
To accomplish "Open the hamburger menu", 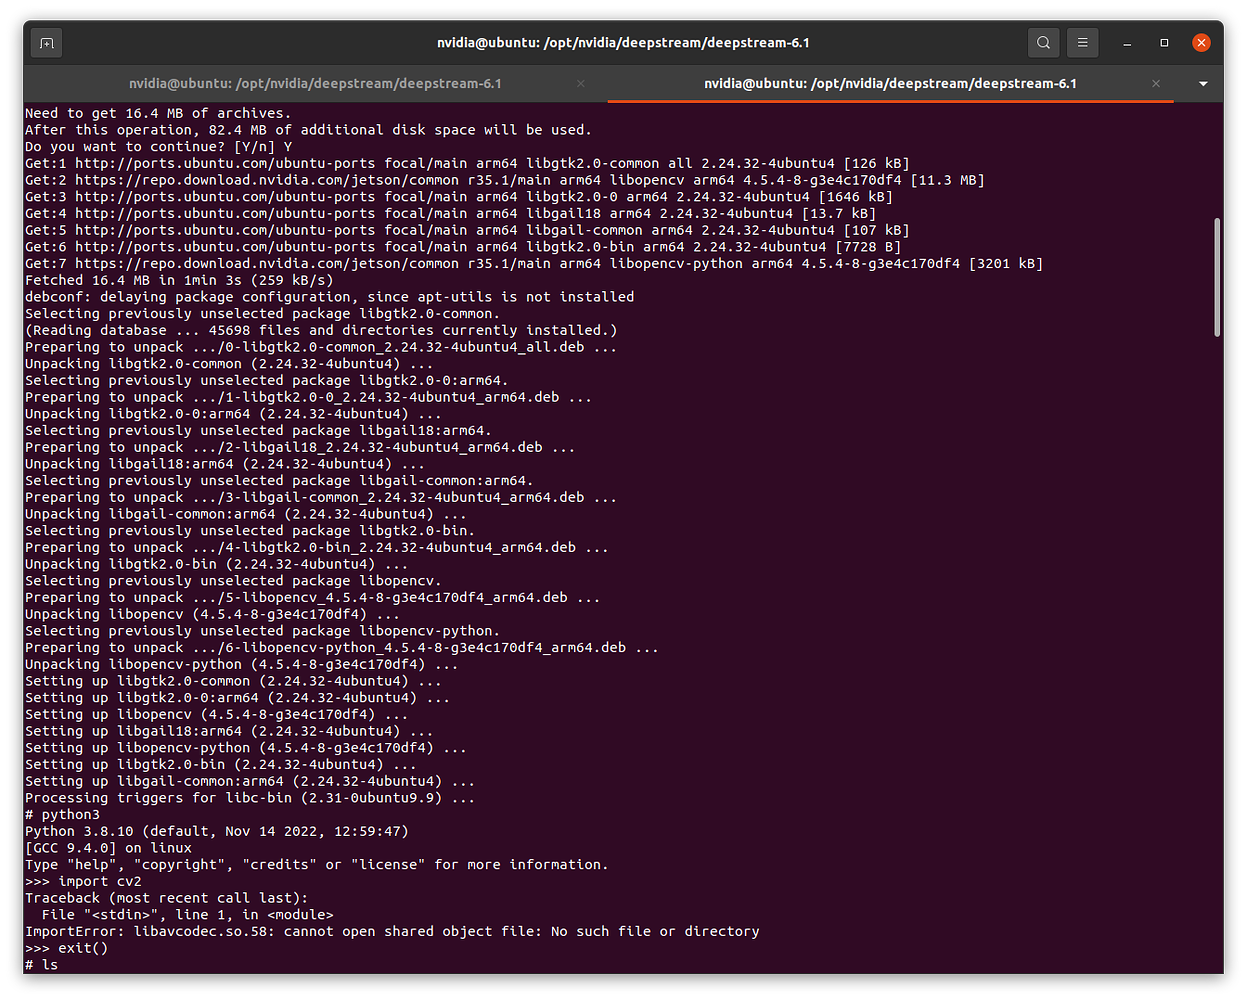I will click(x=1082, y=43).
